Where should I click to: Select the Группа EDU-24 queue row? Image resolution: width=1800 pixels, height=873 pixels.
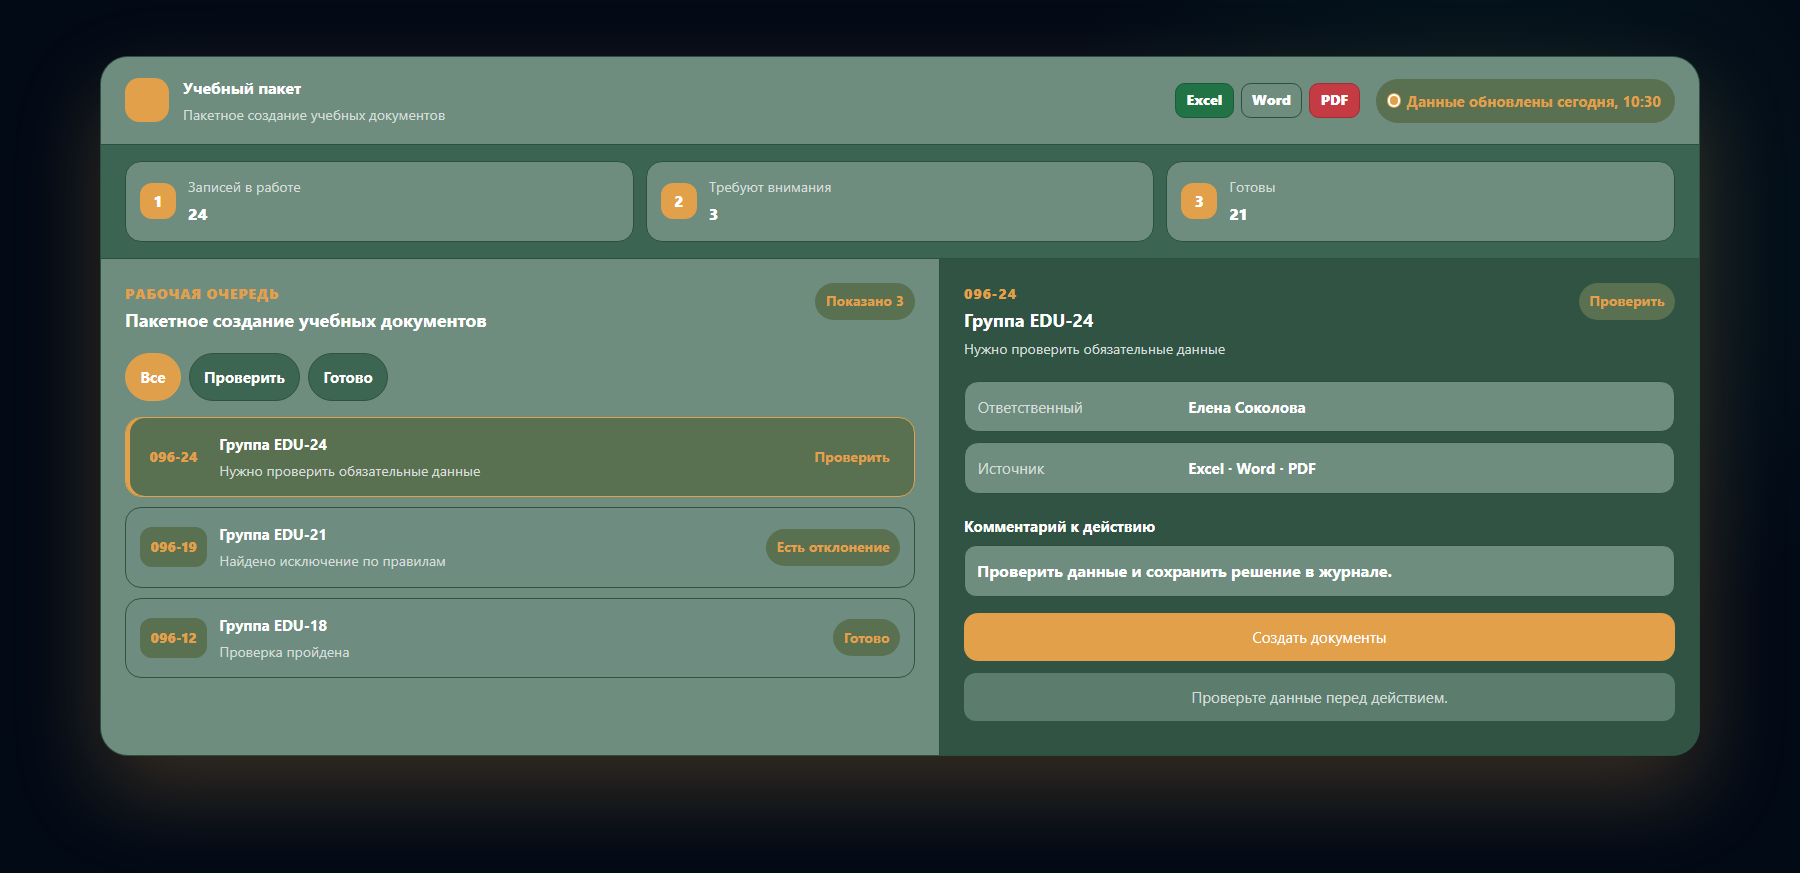[x=520, y=457]
